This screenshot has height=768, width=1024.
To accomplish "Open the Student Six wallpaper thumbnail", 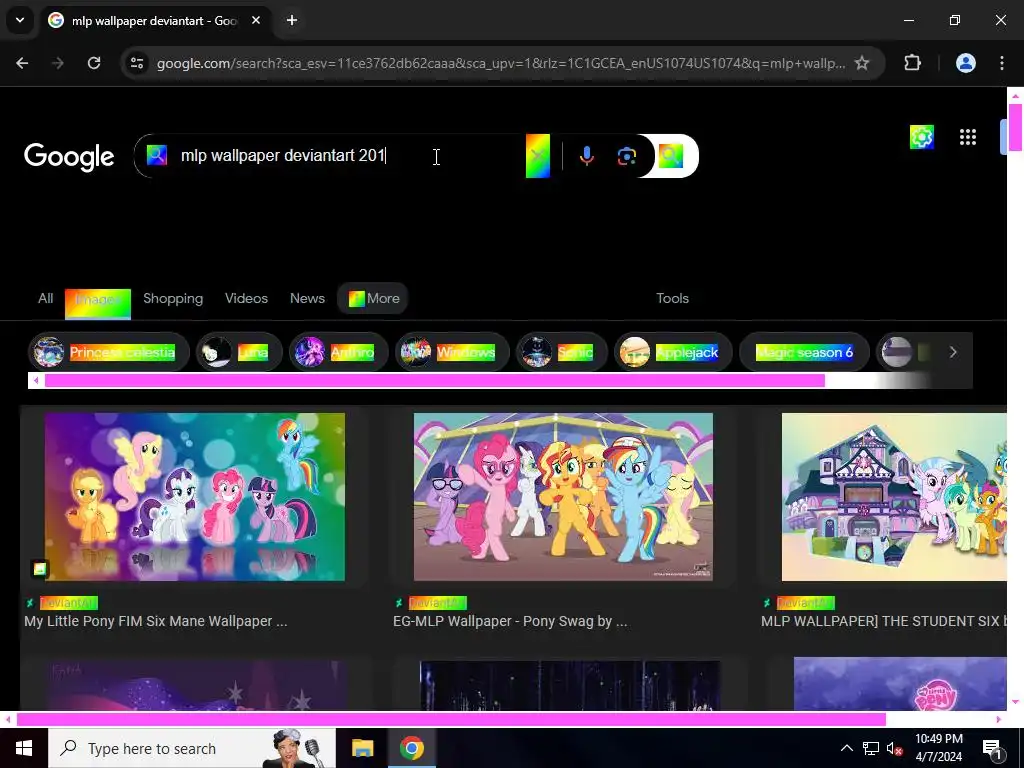I will tap(894, 496).
